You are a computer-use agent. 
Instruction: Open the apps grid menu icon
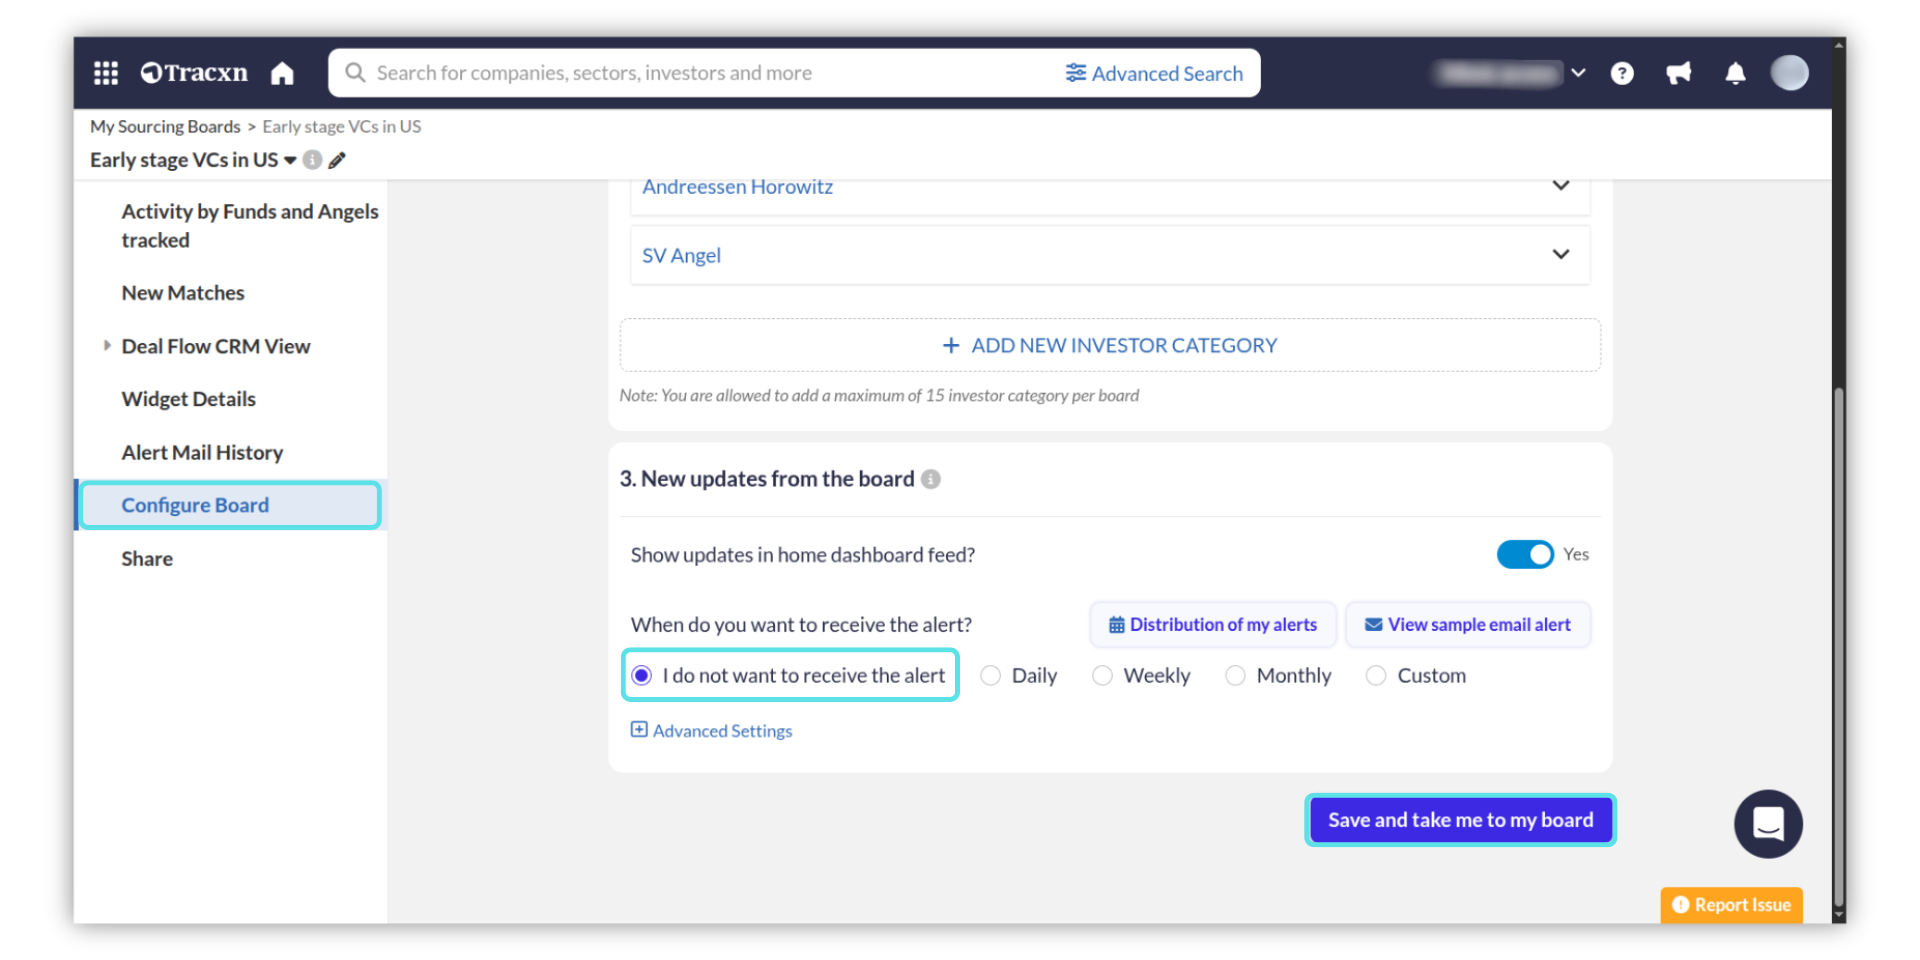106,73
